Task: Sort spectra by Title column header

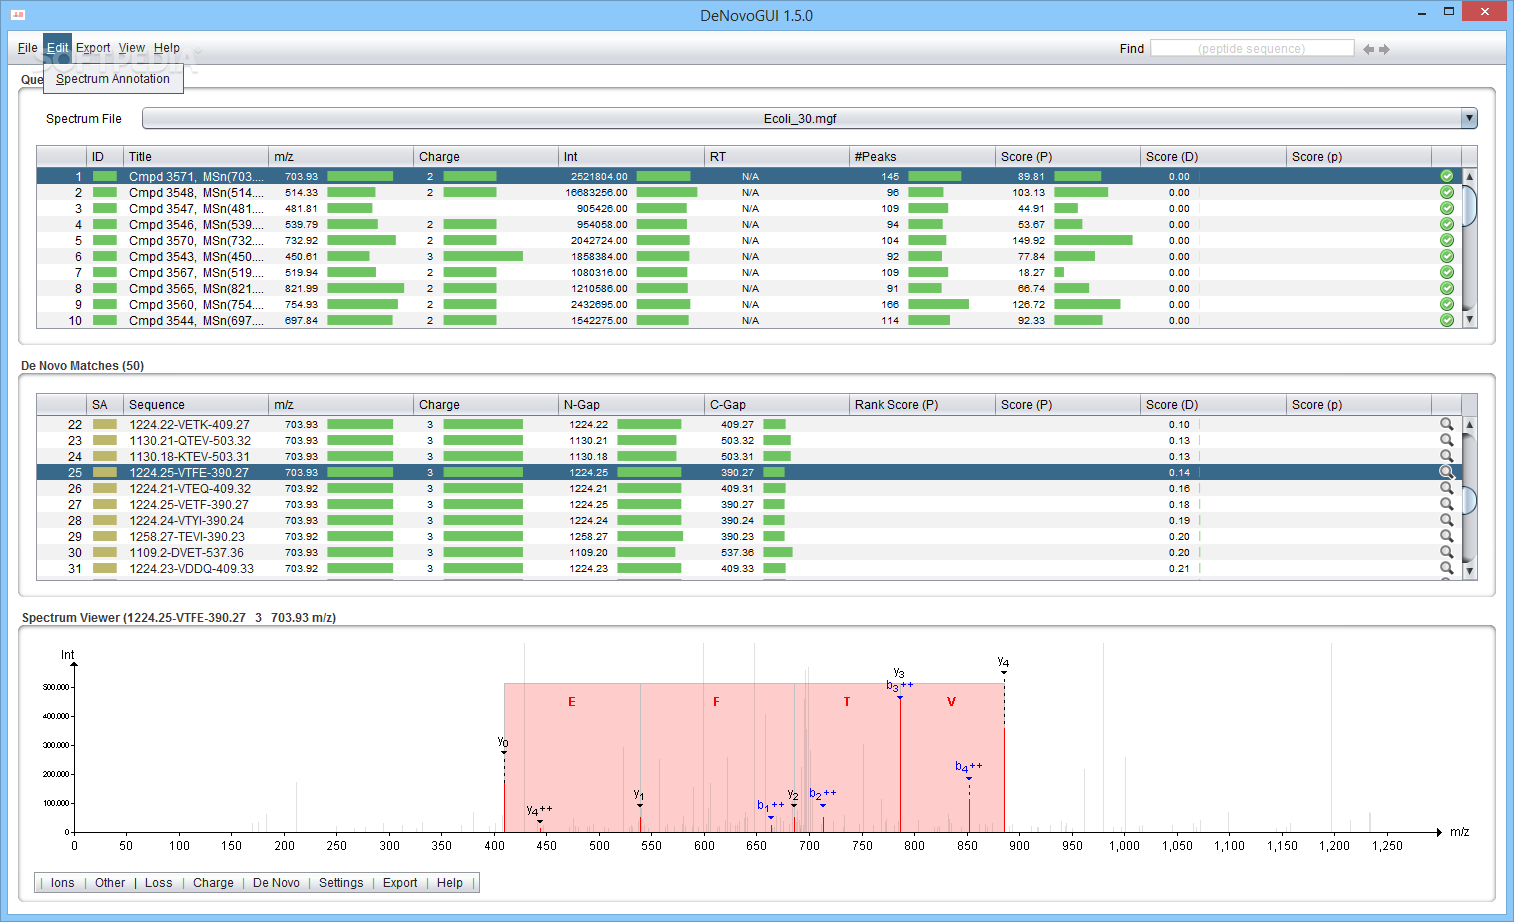Action: point(196,157)
